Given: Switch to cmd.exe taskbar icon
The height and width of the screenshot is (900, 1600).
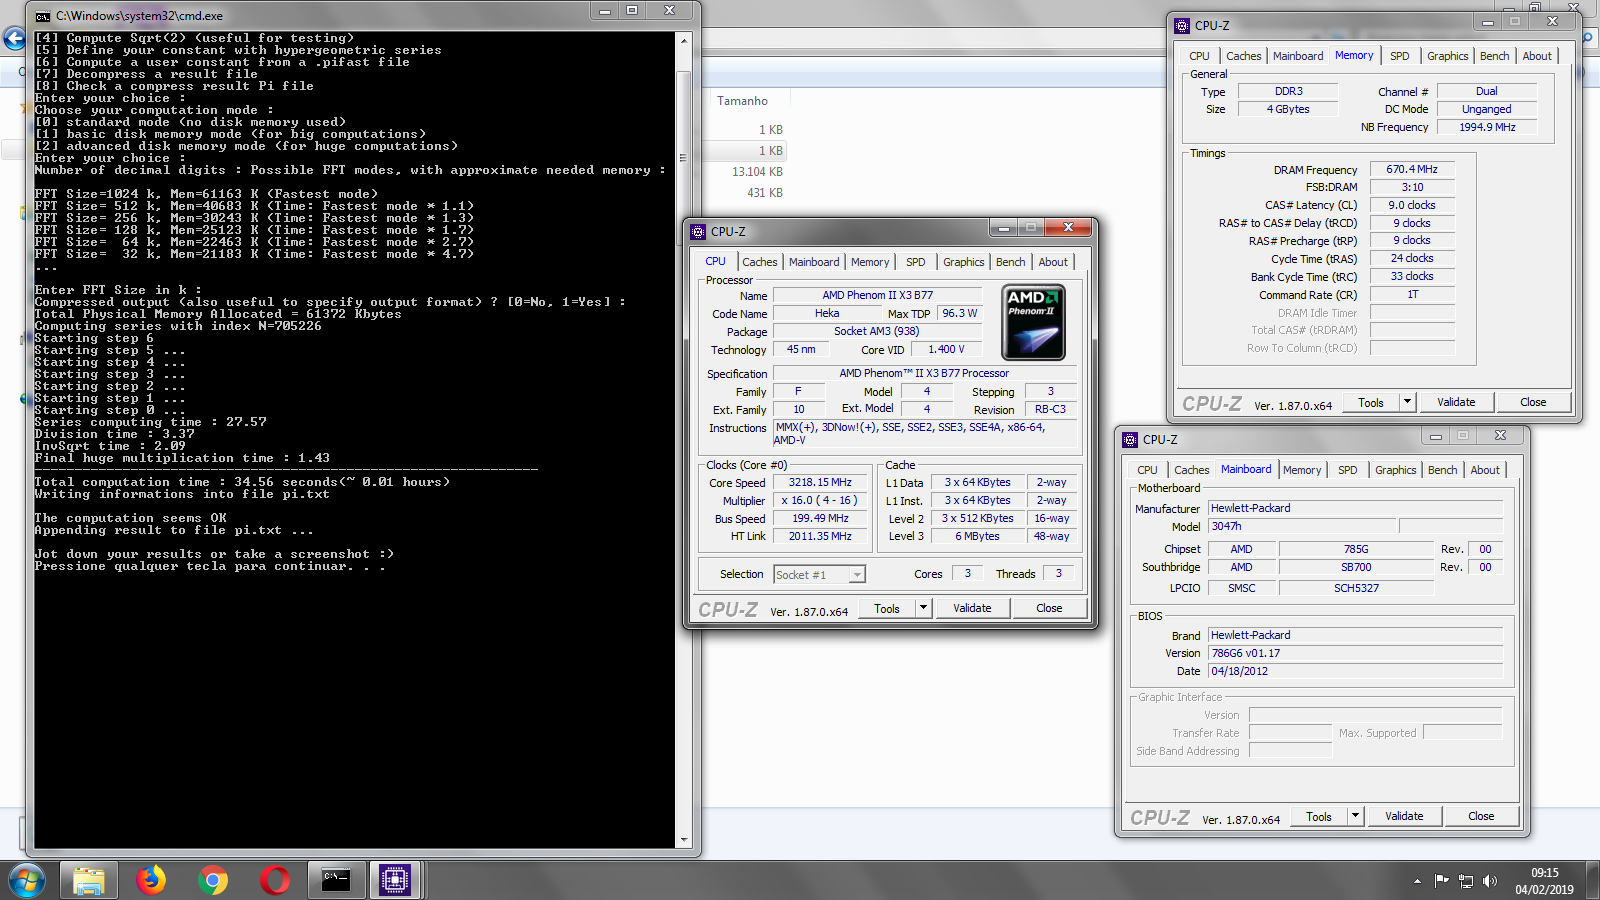Looking at the screenshot, I should [336, 881].
